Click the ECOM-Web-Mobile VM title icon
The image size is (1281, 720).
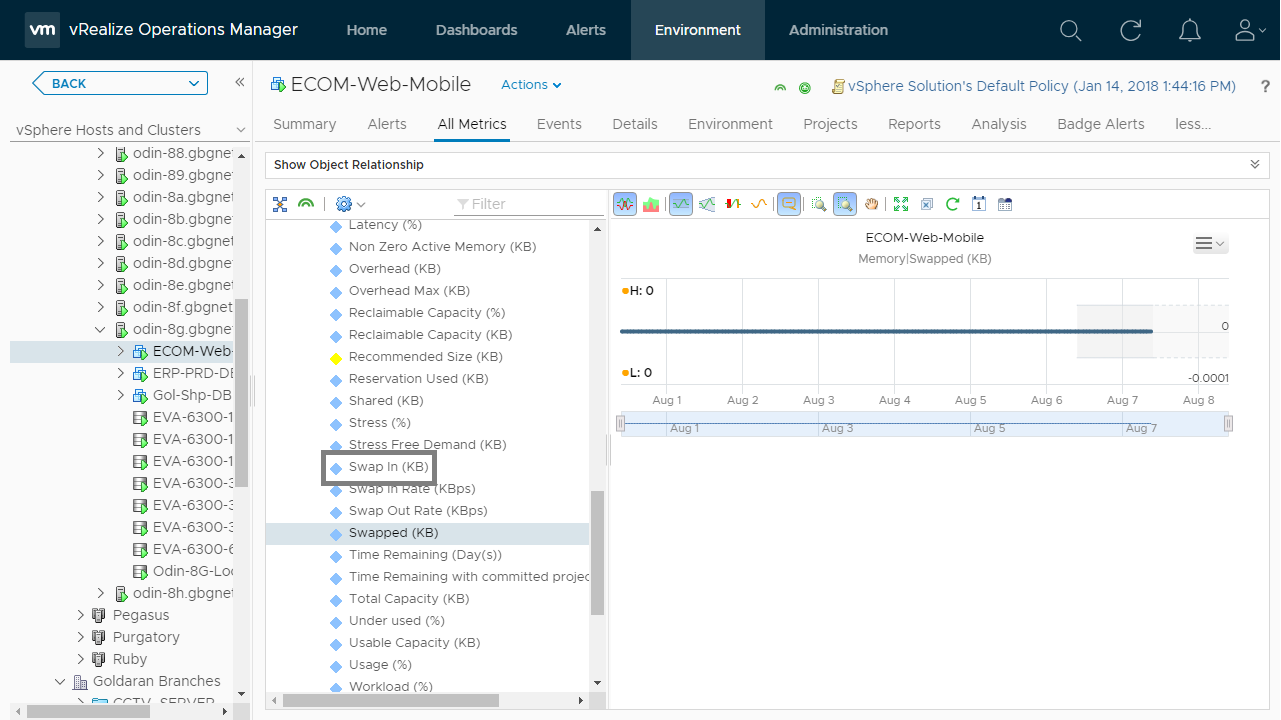[x=278, y=85]
